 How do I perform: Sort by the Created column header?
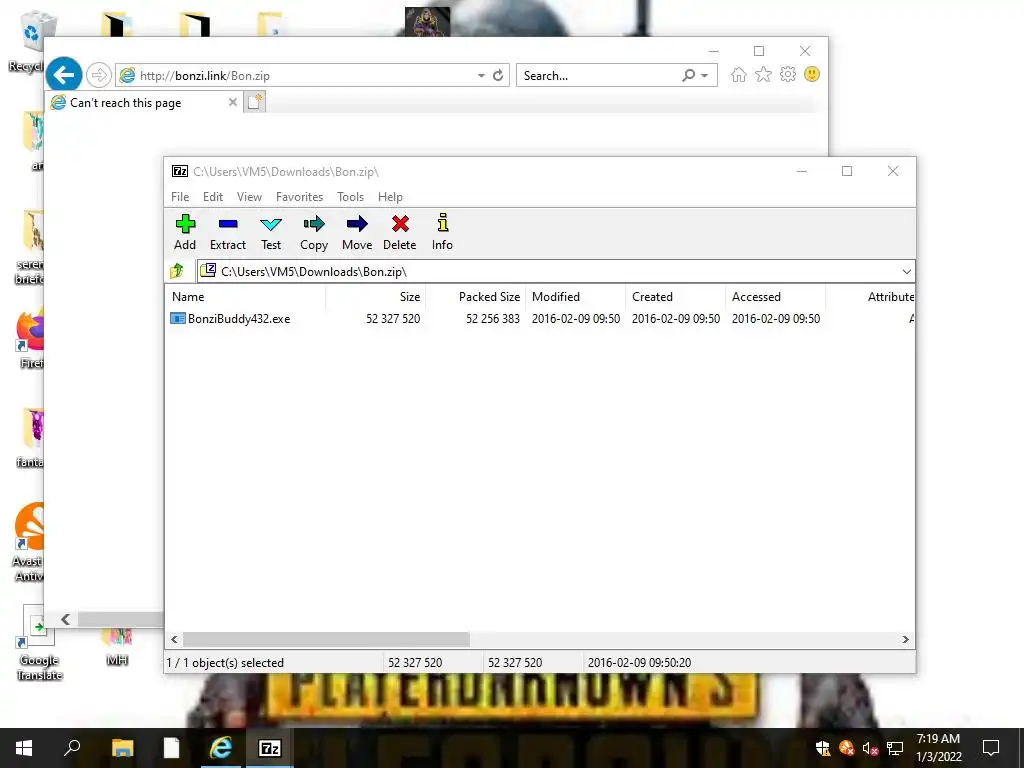[x=675, y=296]
